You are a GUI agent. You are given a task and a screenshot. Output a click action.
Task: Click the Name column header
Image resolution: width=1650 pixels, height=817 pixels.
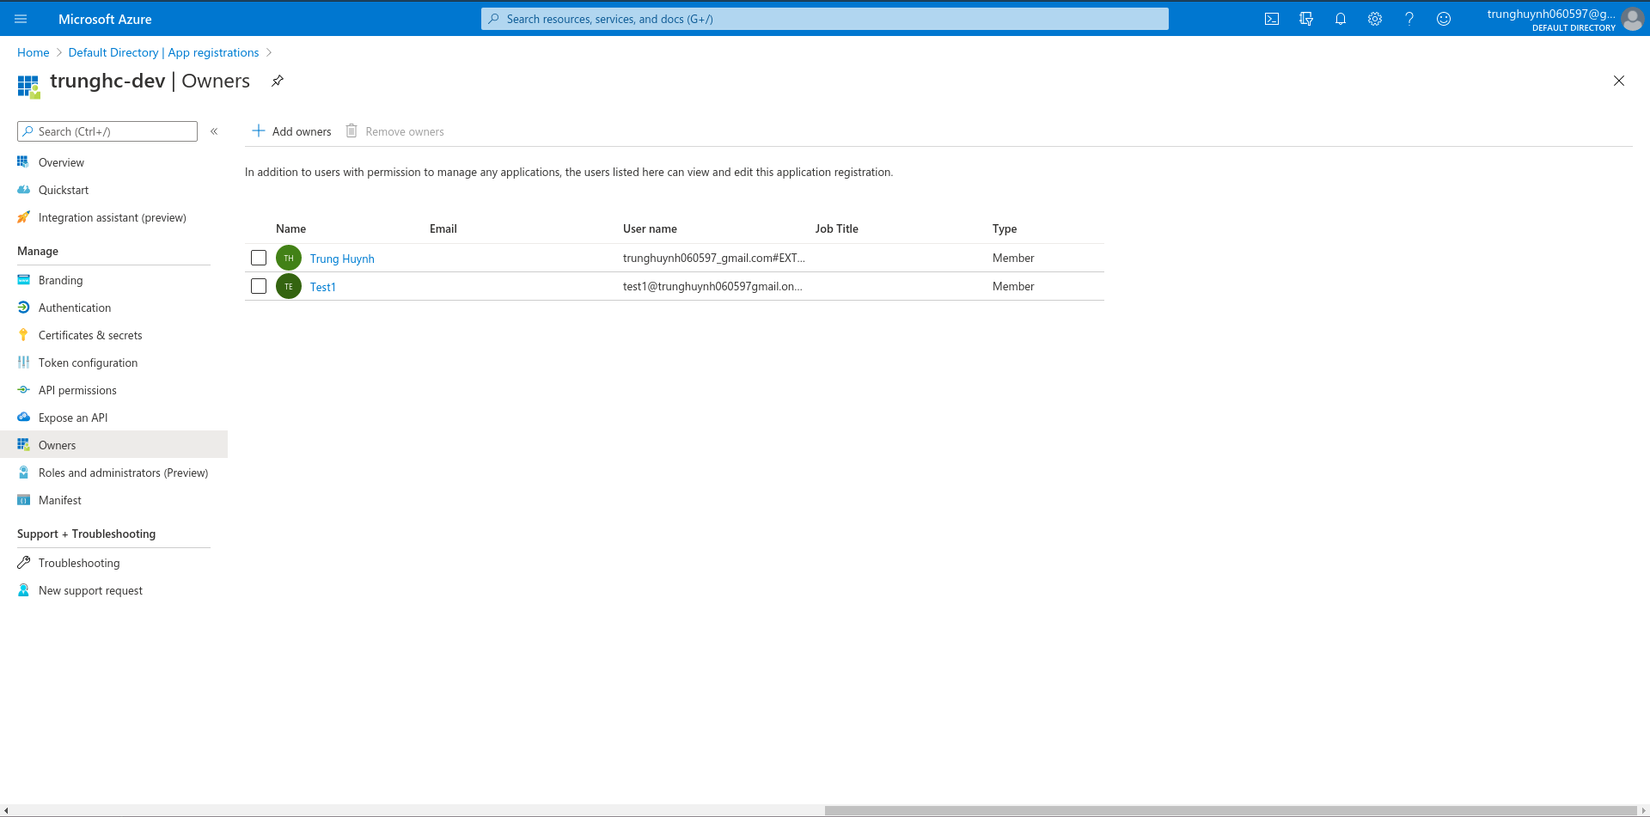[291, 229]
